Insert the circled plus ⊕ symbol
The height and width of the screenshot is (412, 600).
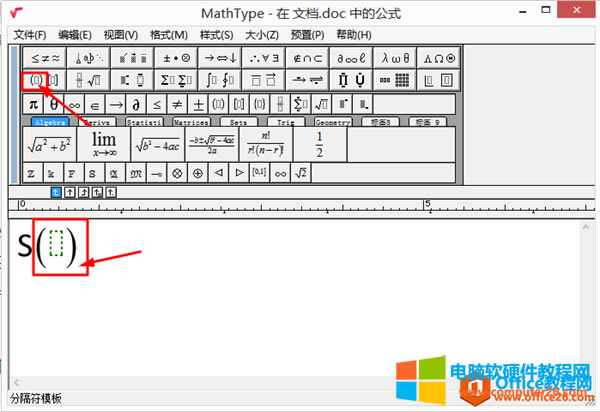click(x=197, y=173)
